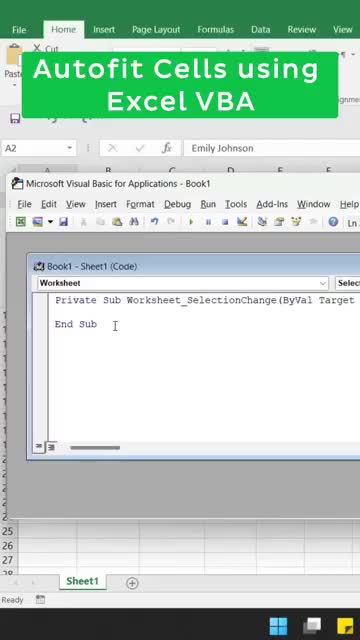This screenshot has width=360, height=640.
Task: Click formula bar containing Emily Johnson
Action: (271, 148)
